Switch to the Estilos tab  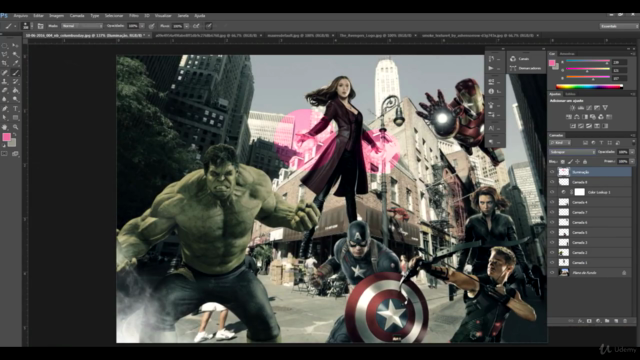click(x=570, y=94)
